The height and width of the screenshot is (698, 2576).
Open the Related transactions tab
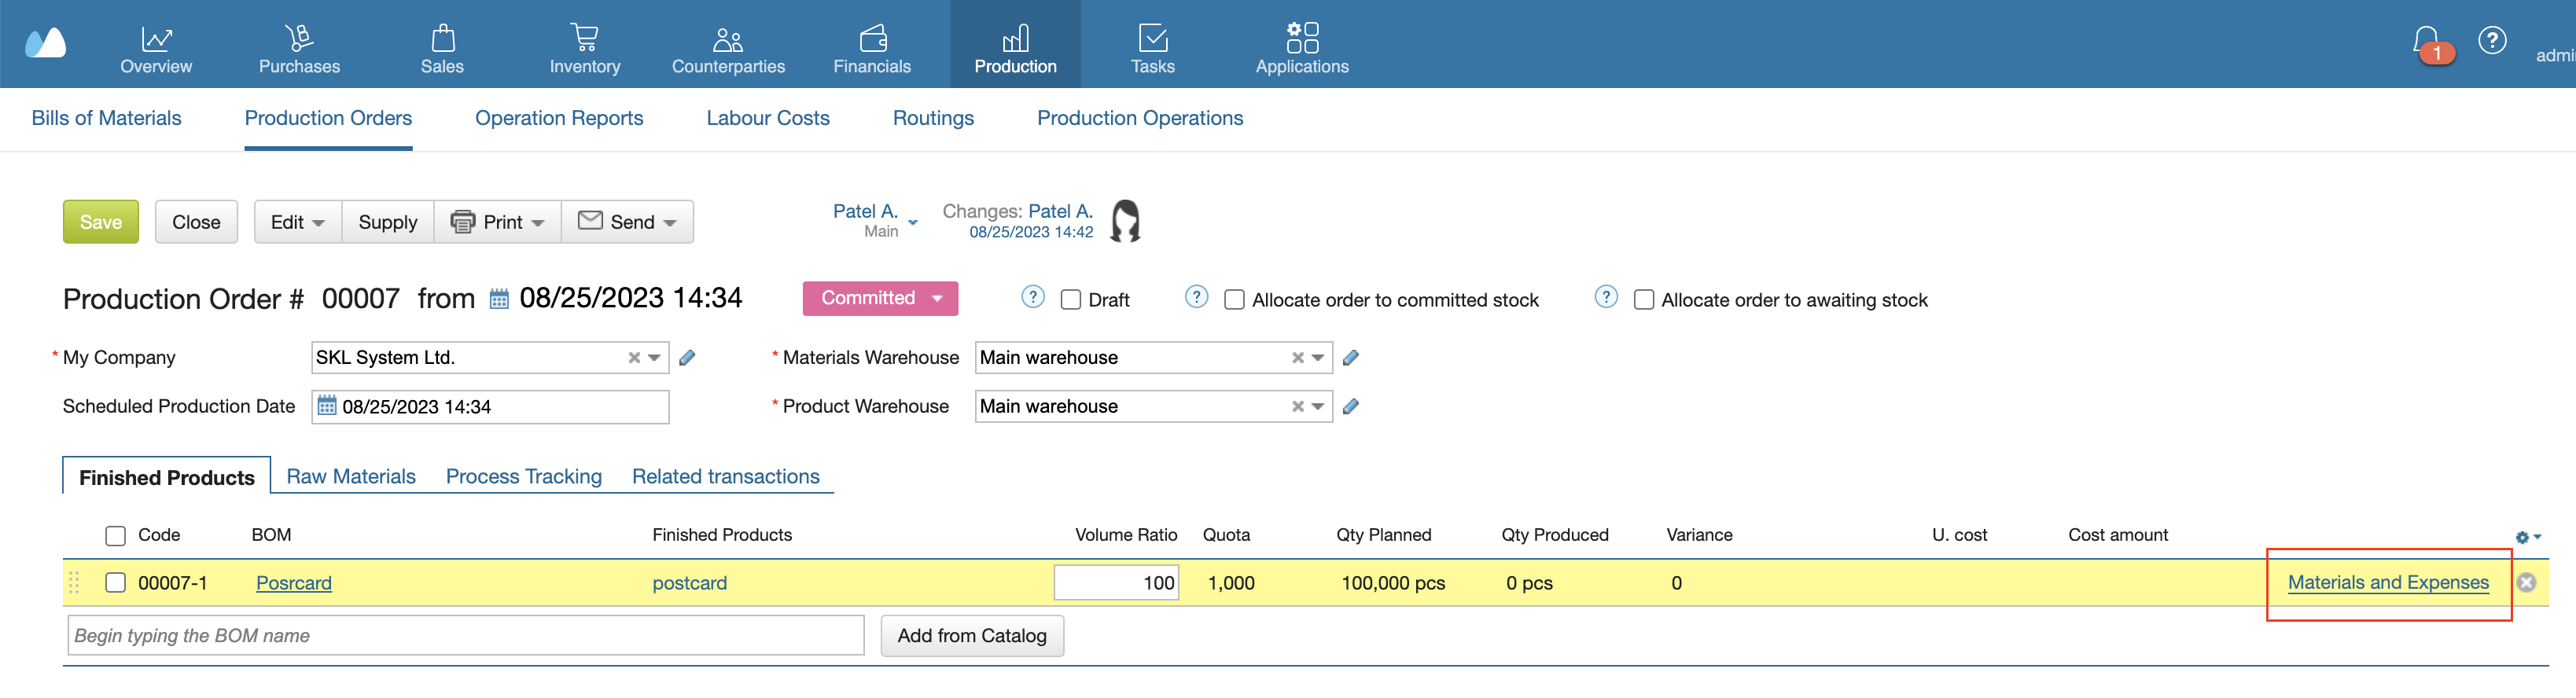point(726,477)
